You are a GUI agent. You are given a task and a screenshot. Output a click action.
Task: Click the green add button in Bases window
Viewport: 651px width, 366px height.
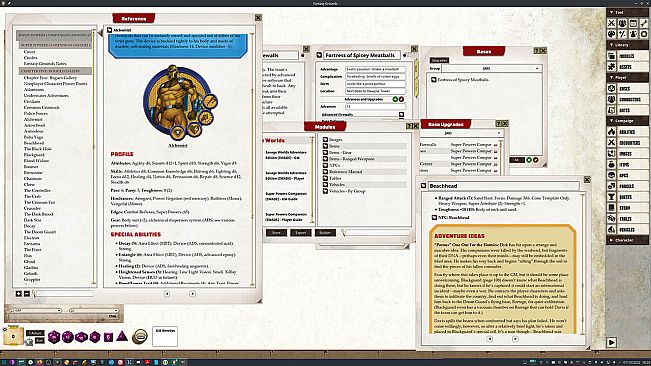[x=529, y=160]
